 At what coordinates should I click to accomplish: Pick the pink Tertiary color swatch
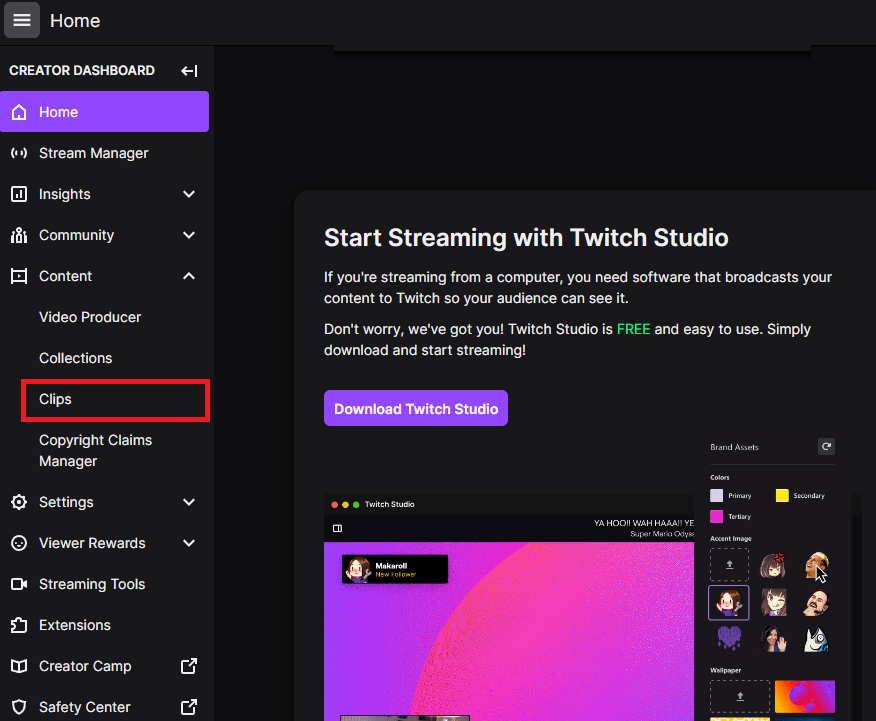pos(716,516)
